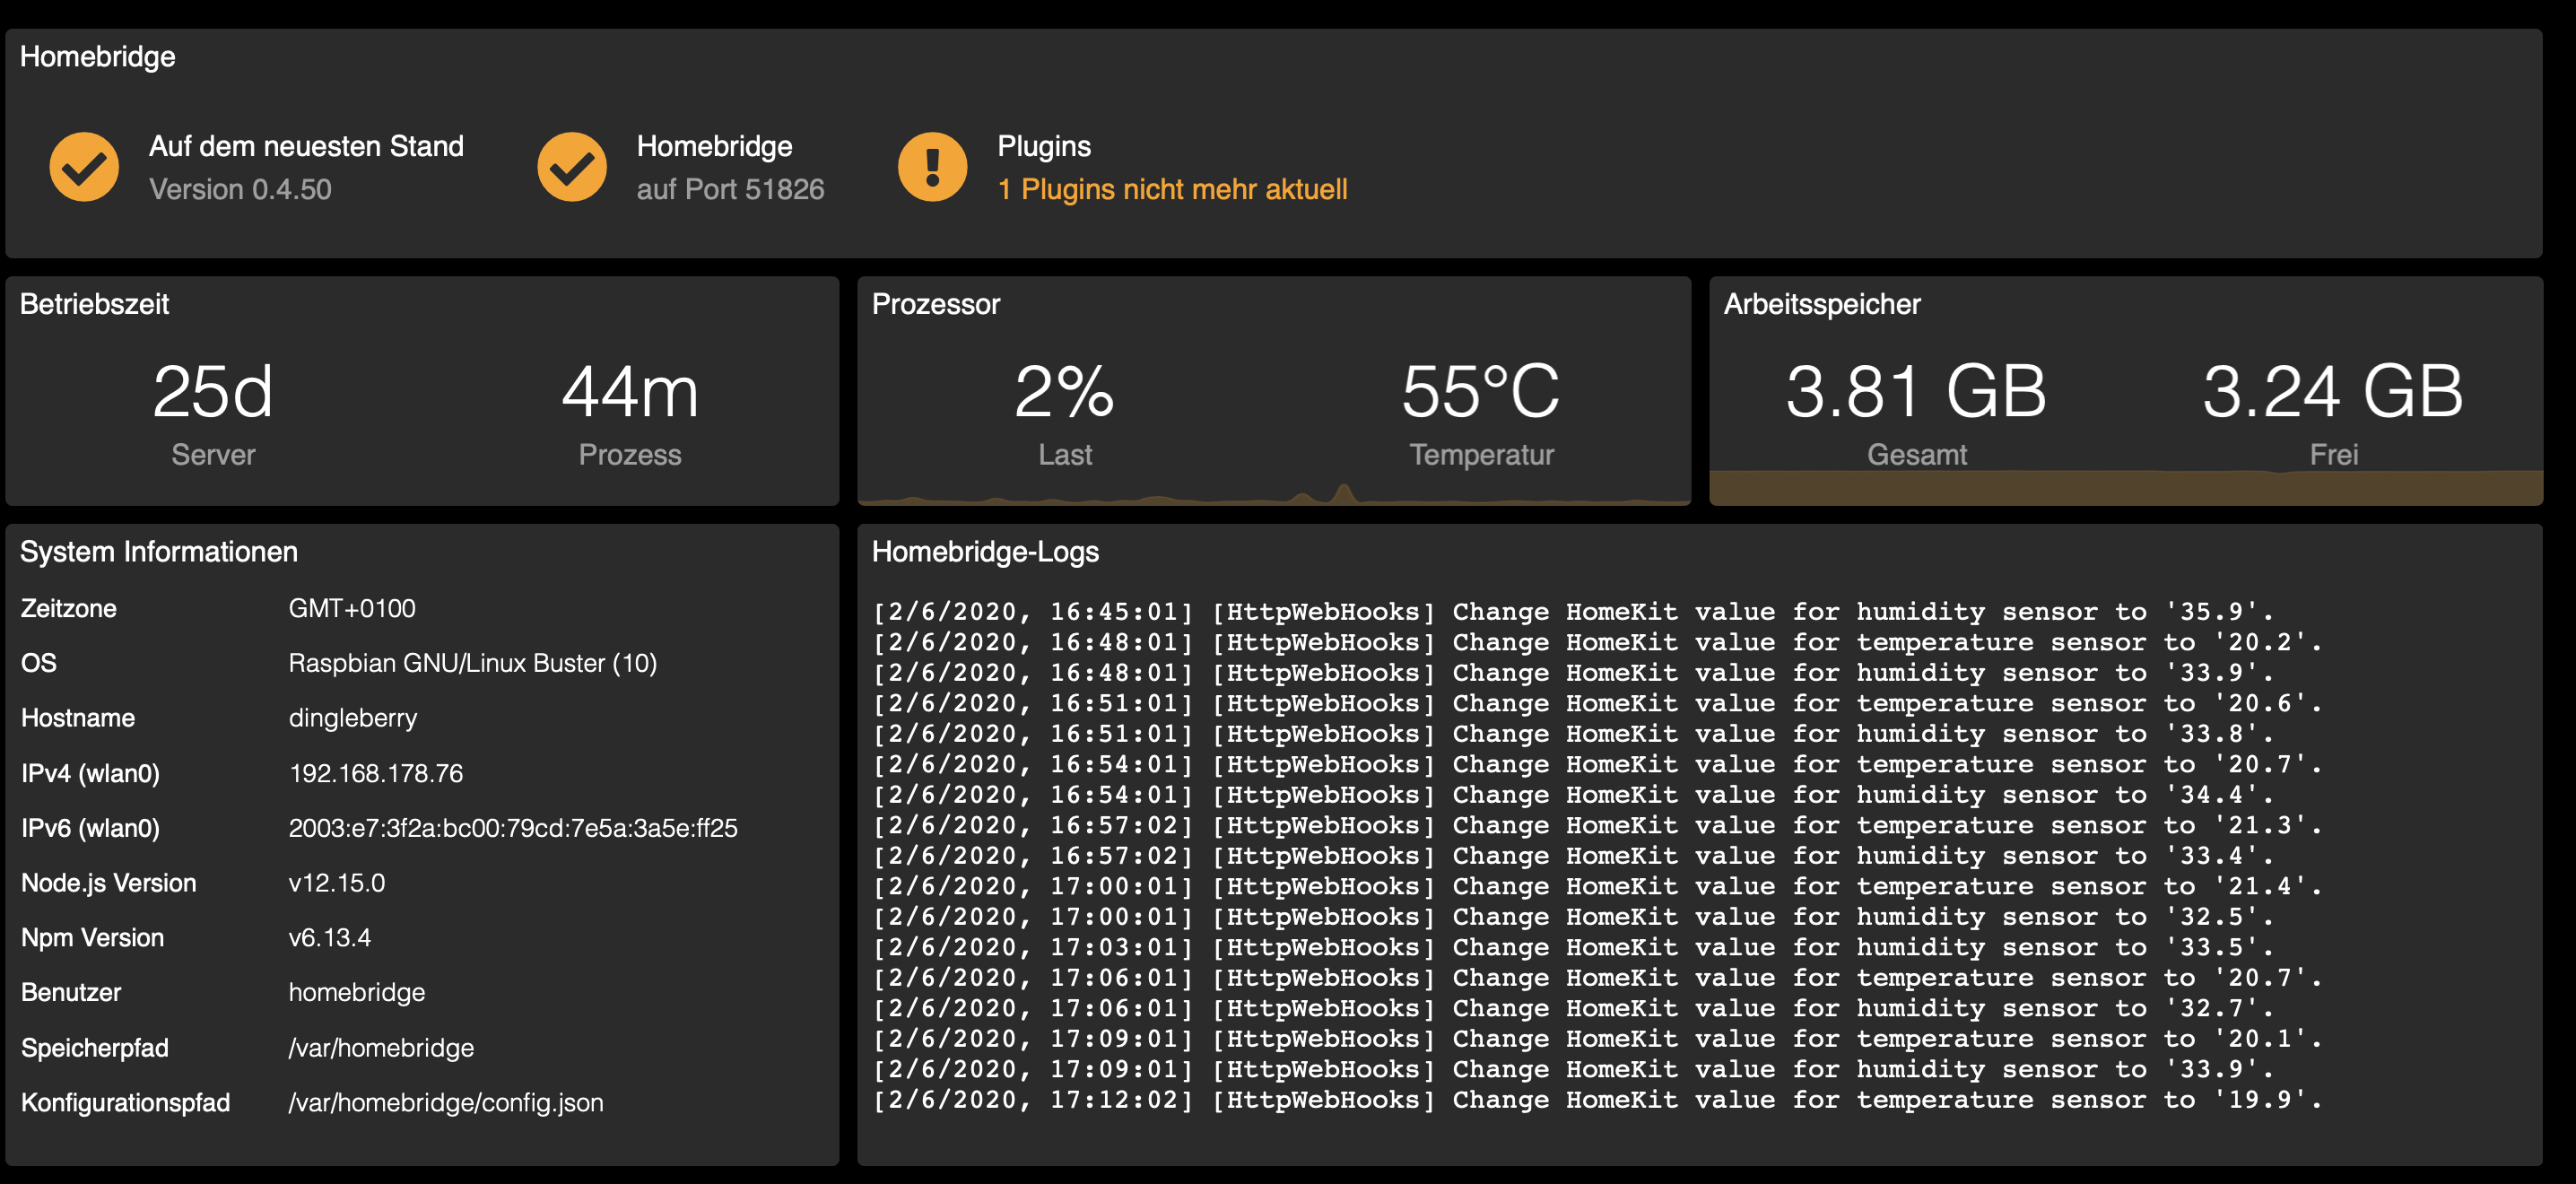Click the process uptime 44m value
The image size is (2576, 1184).
pos(629,391)
